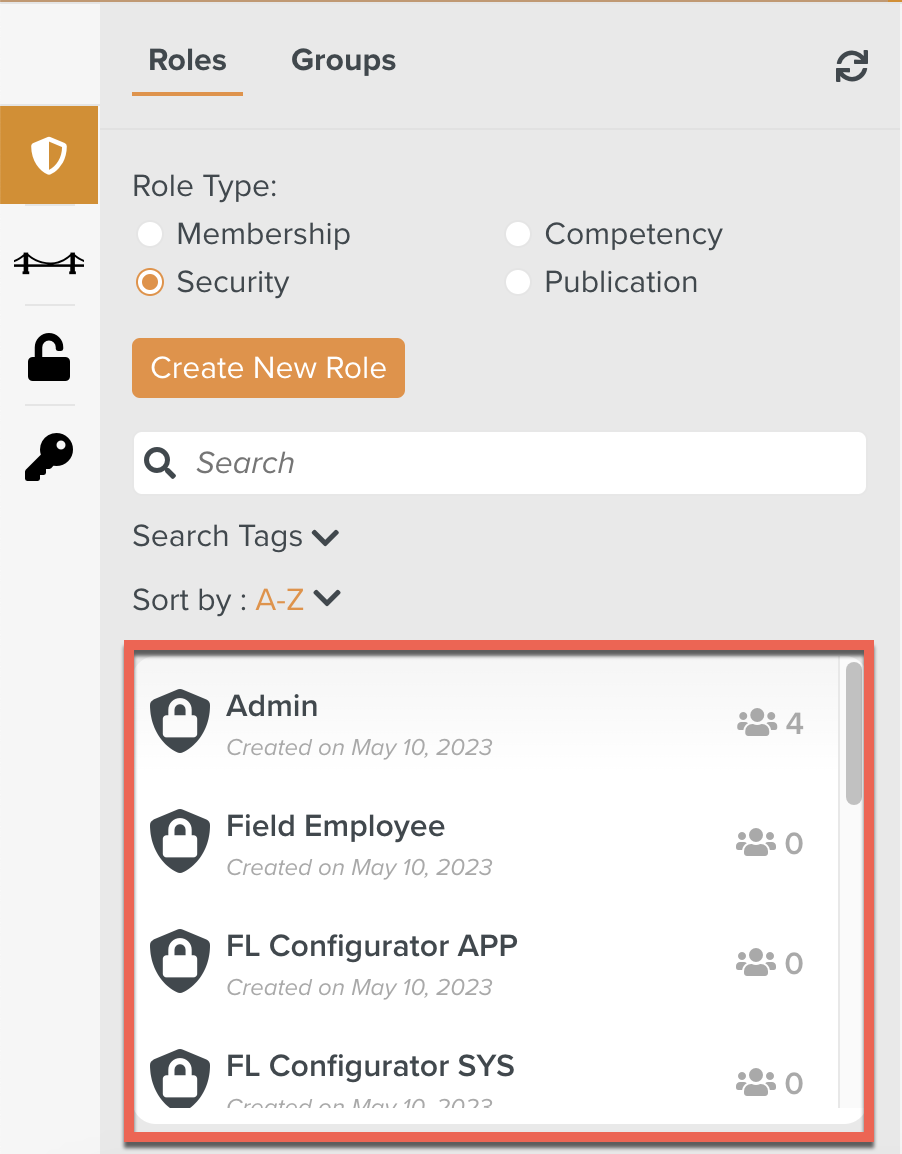
Task: Switch to the Roles tab
Action: tap(187, 61)
